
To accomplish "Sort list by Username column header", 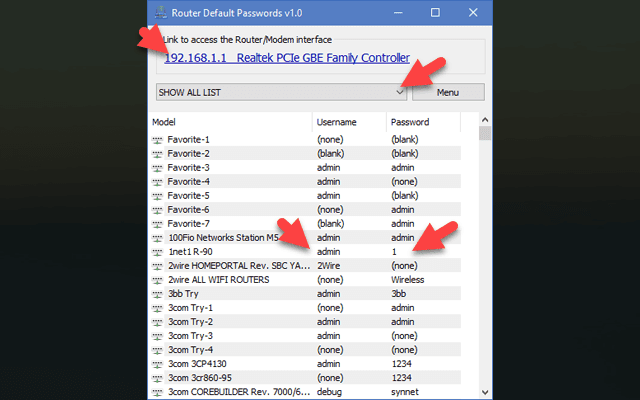I will click(348, 122).
